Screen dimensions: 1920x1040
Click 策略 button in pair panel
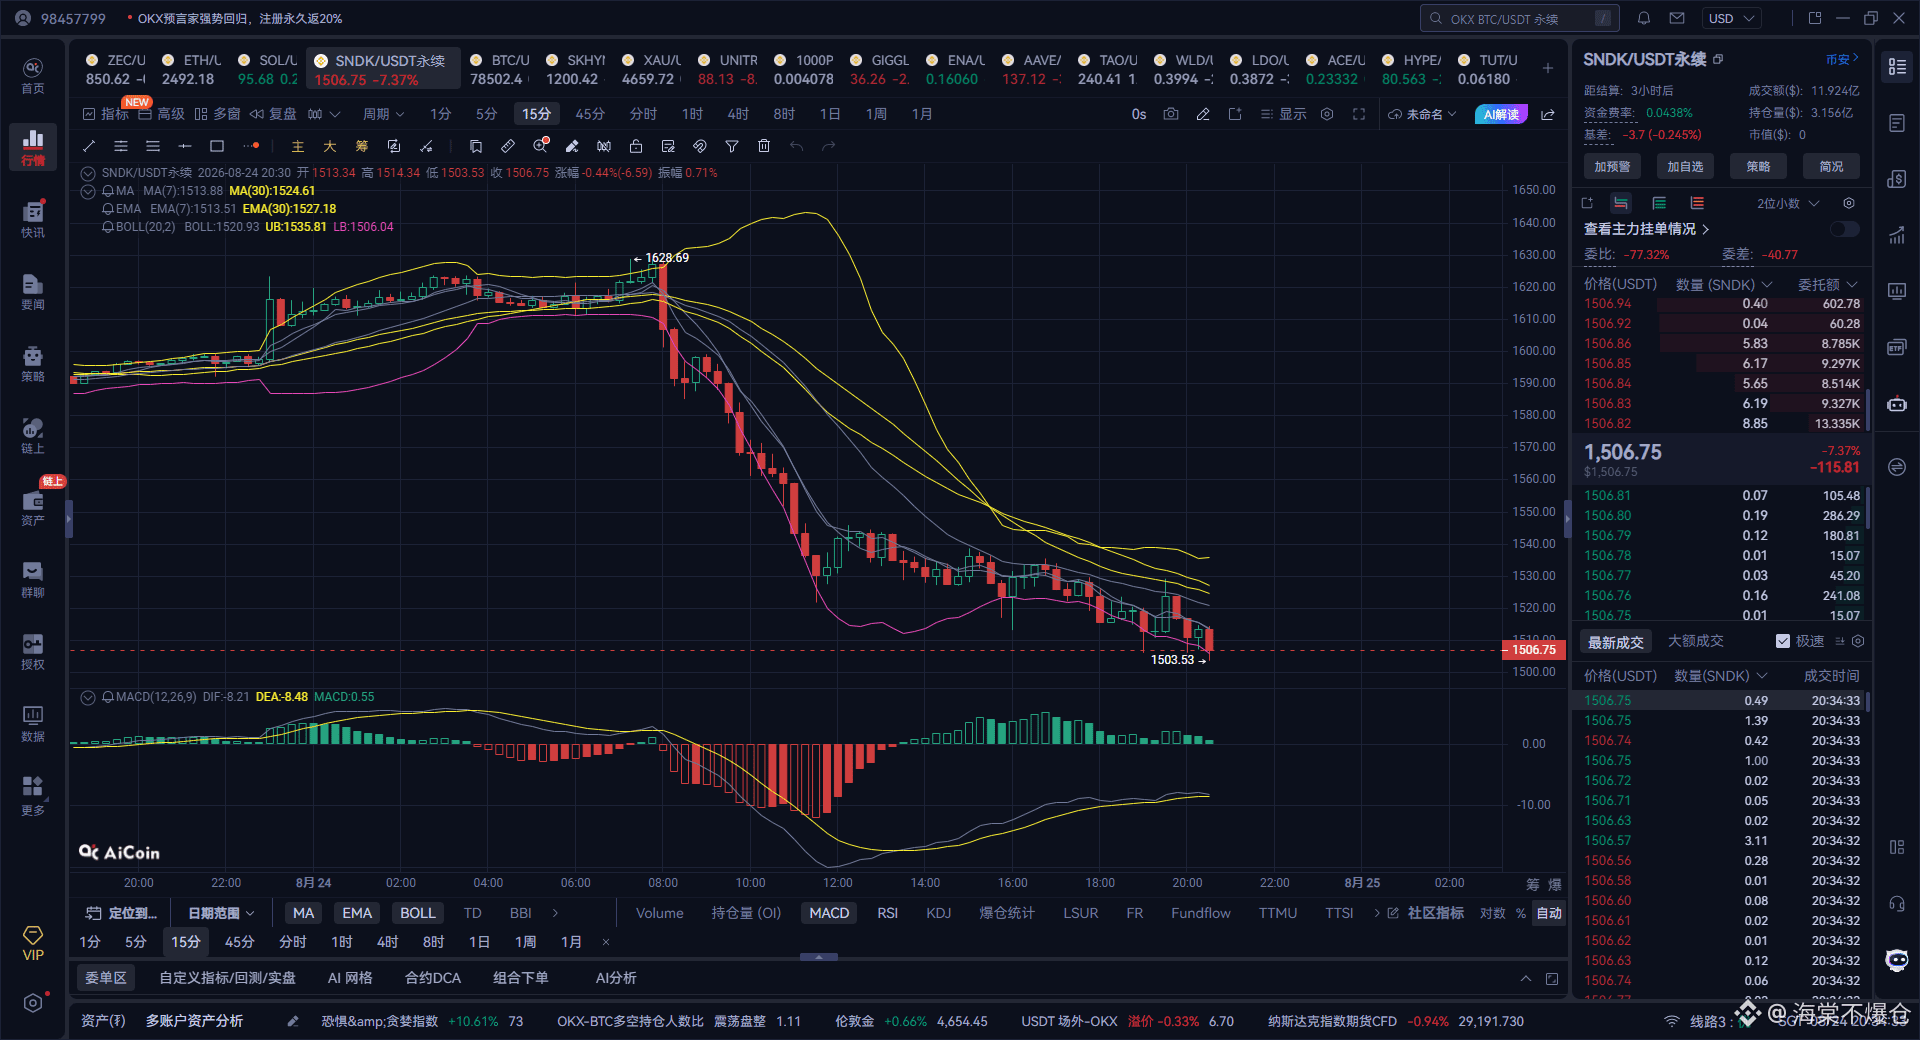pyautogui.click(x=1758, y=167)
